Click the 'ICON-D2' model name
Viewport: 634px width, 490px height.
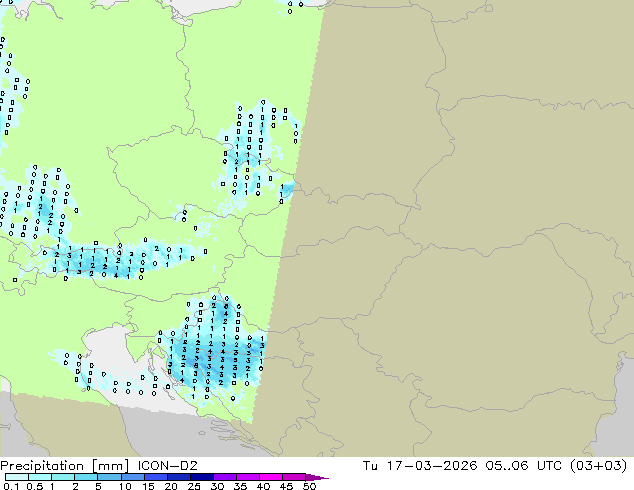[167, 466]
